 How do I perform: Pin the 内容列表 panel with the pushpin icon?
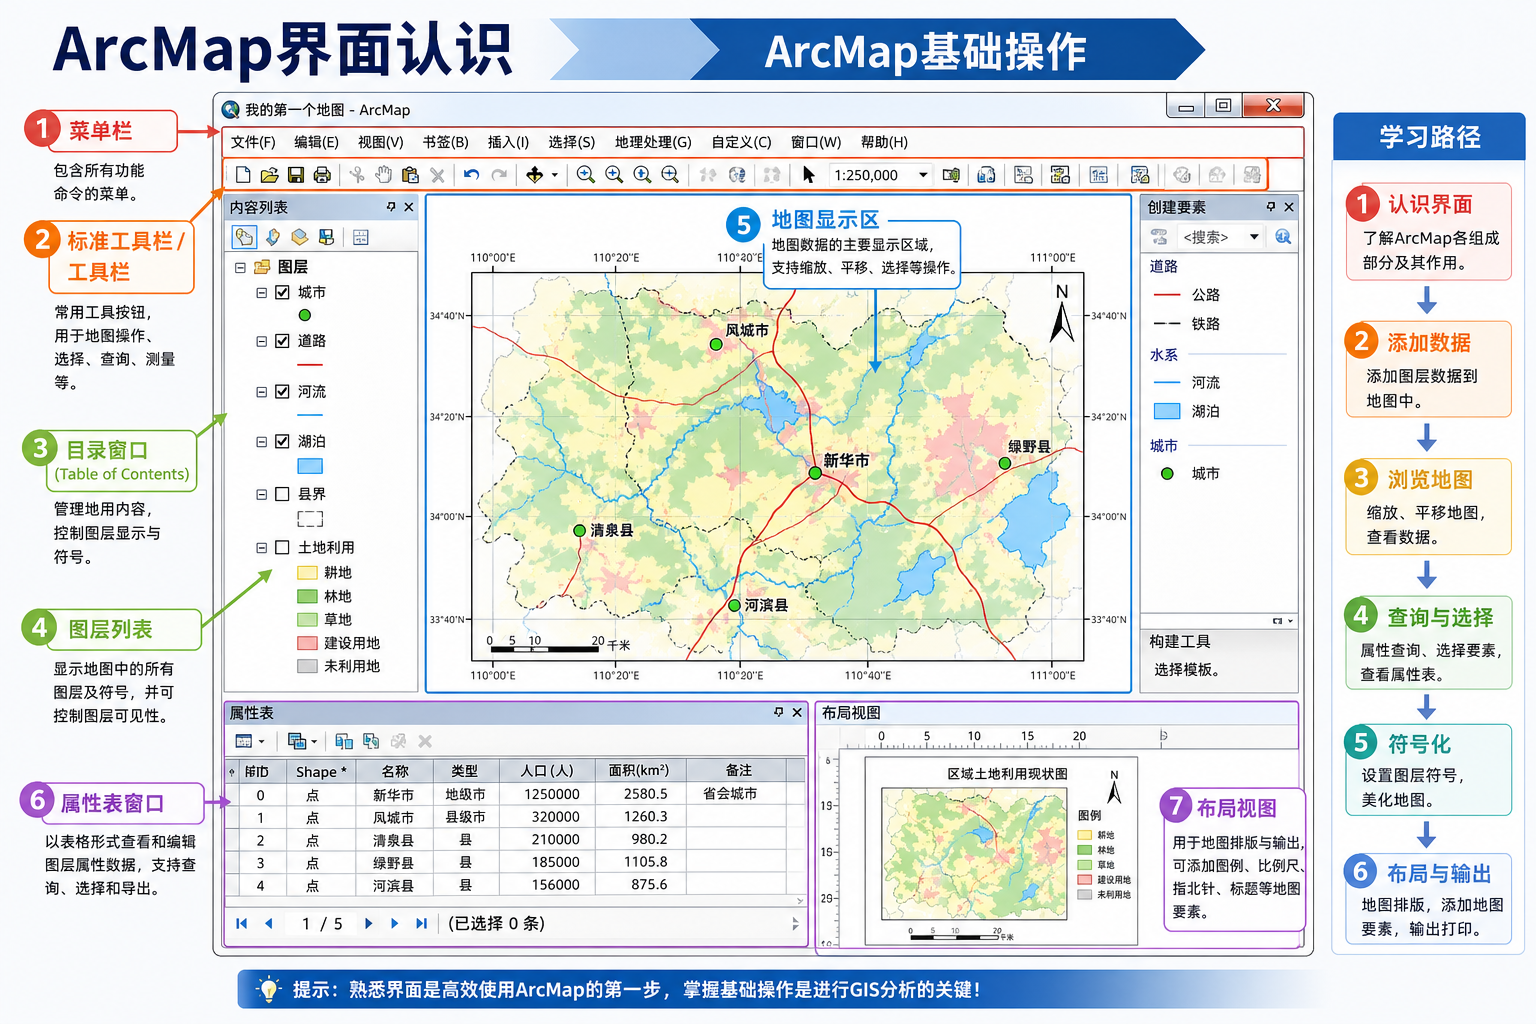coord(391,207)
